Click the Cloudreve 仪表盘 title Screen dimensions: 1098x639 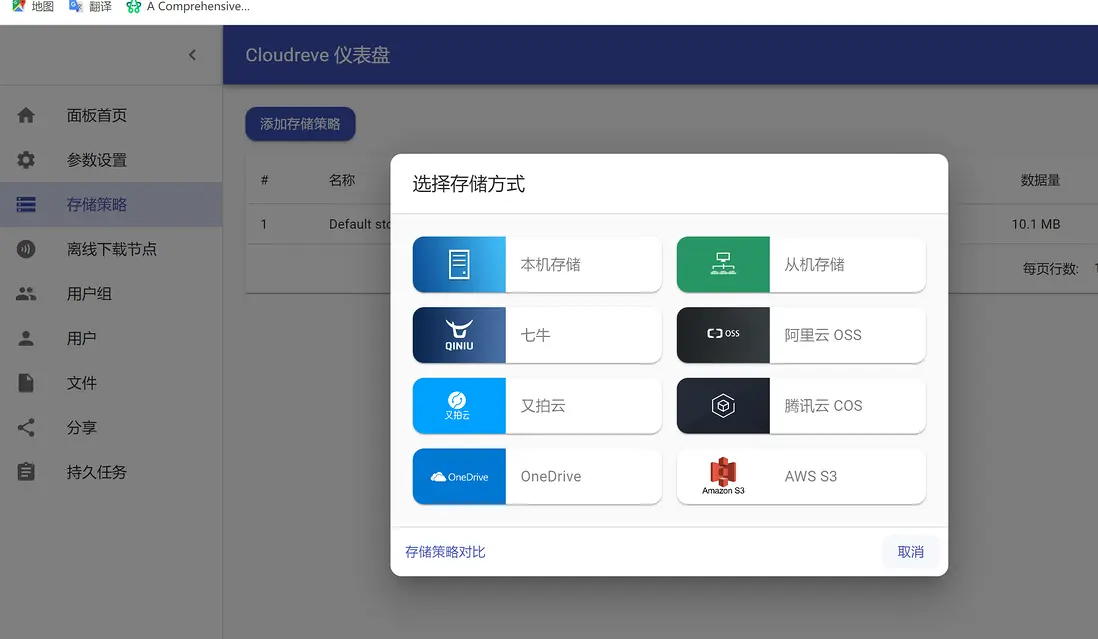[317, 55]
